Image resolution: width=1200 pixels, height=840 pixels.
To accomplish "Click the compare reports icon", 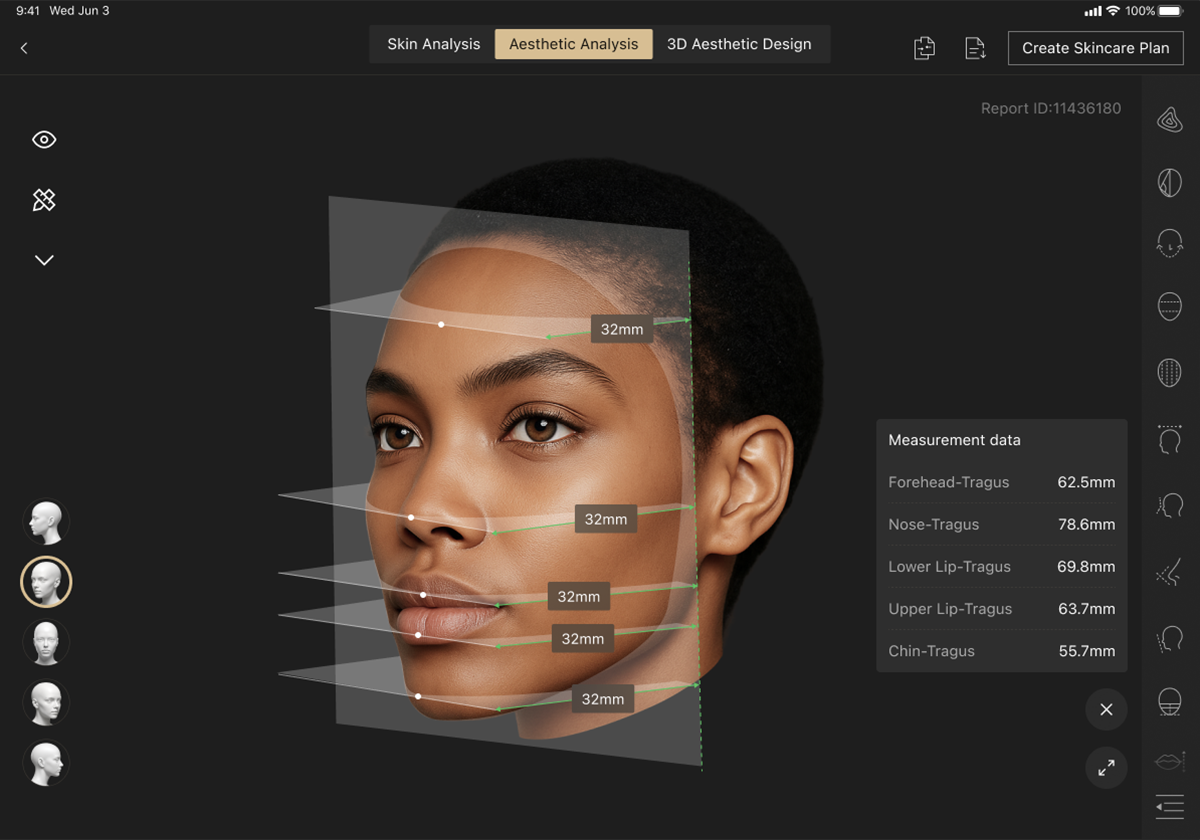I will pyautogui.click(x=924, y=48).
